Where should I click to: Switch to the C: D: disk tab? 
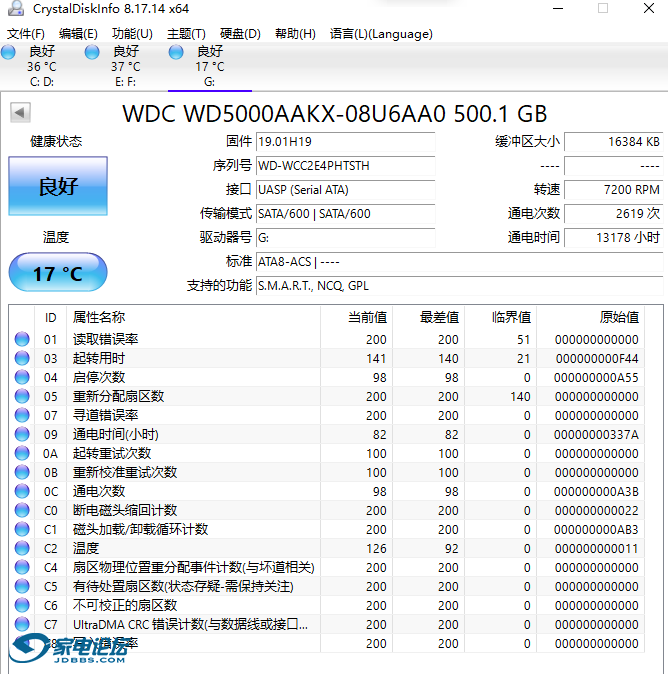42,66
